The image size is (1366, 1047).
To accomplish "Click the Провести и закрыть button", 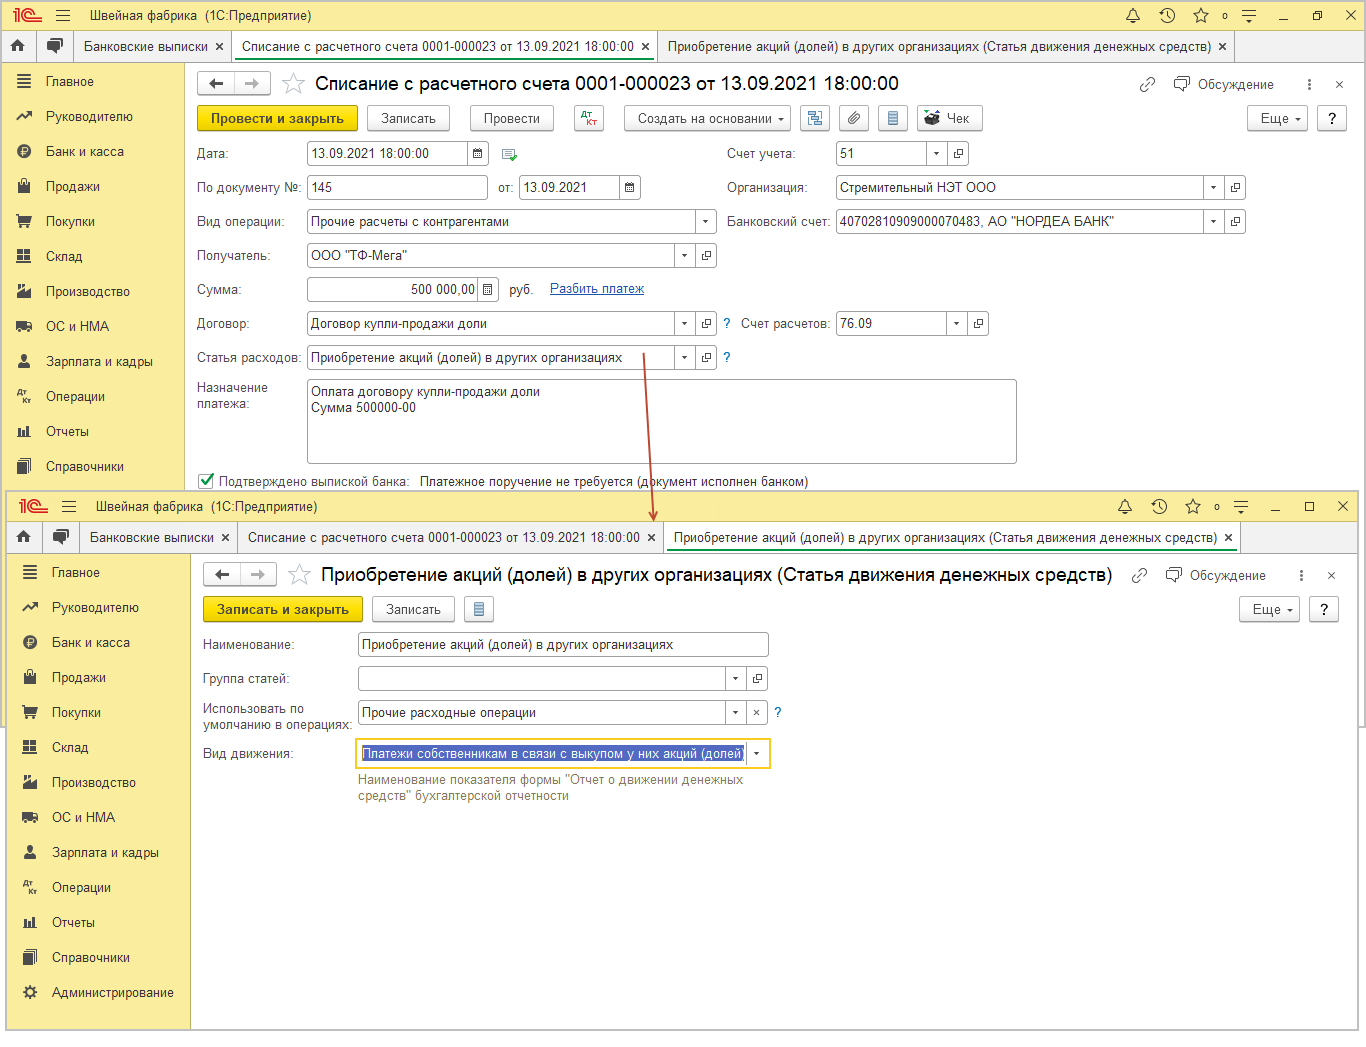I will 277,119.
